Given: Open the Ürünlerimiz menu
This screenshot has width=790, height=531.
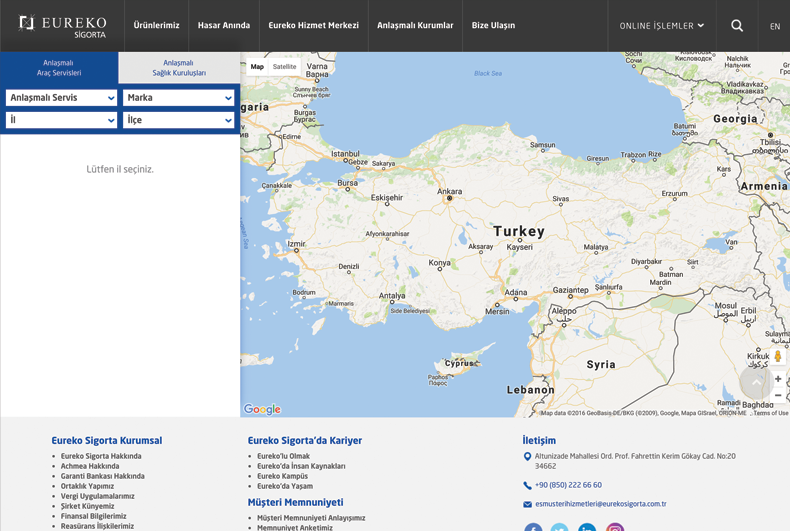Looking at the screenshot, I should coord(156,25).
